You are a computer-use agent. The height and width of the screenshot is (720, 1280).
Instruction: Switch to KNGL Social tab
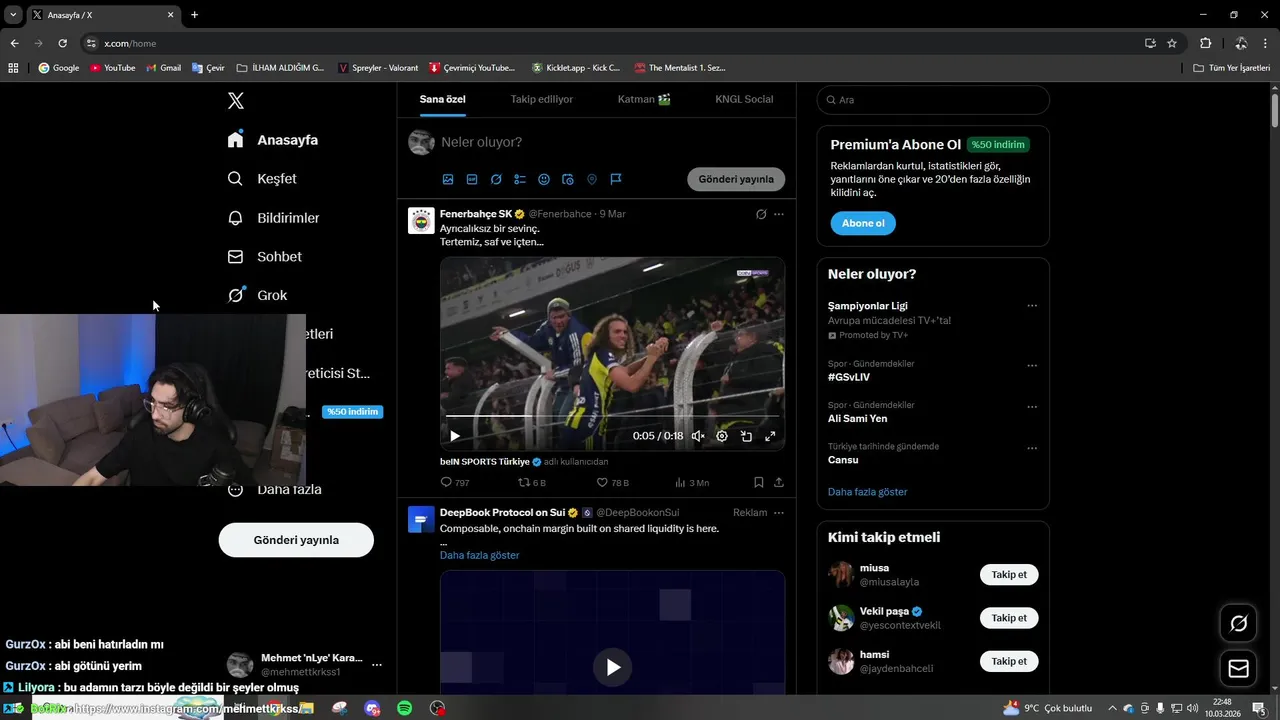[x=744, y=99]
